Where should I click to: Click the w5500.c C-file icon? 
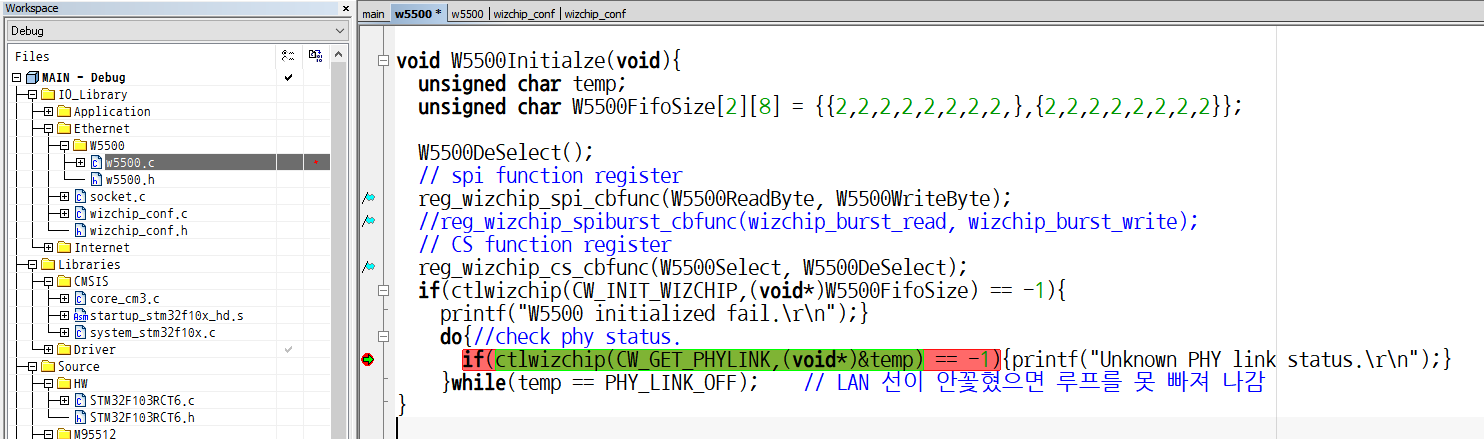coord(96,162)
